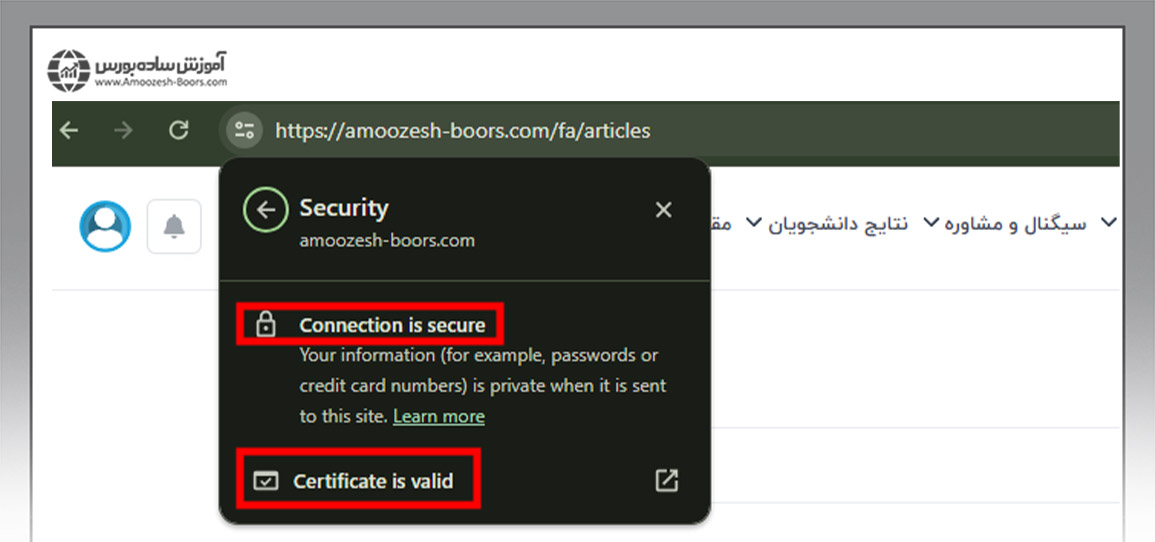Open site information icon in address bar
Screen dimensions: 1155x542
(244, 130)
